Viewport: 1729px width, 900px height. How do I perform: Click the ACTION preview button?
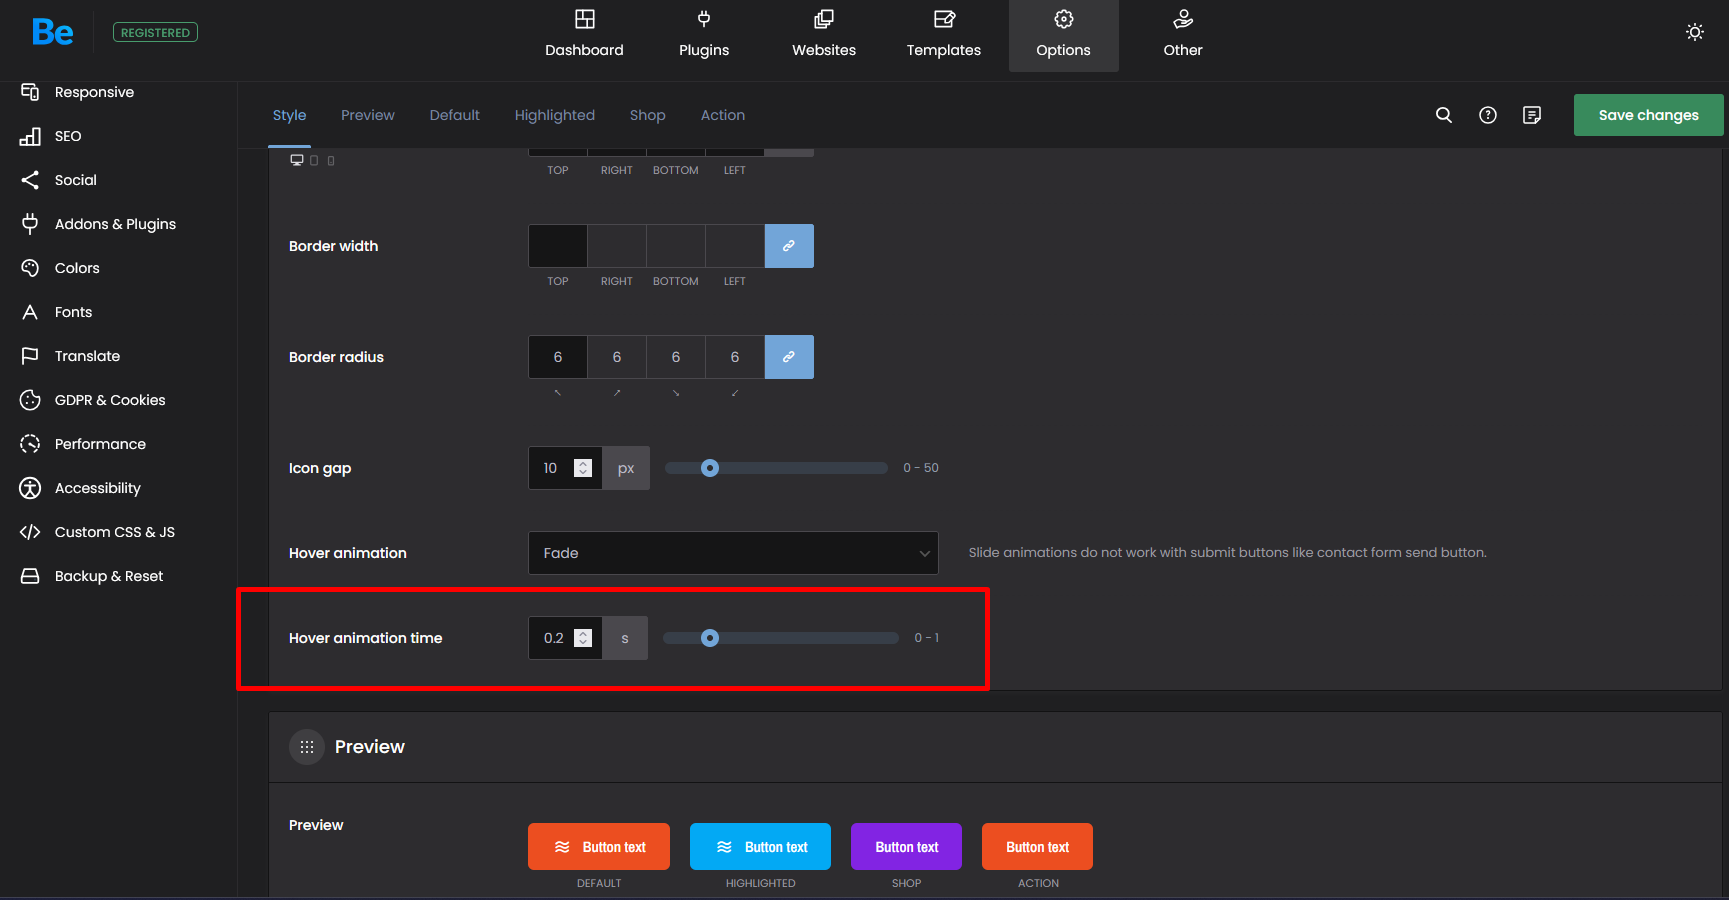(x=1037, y=847)
